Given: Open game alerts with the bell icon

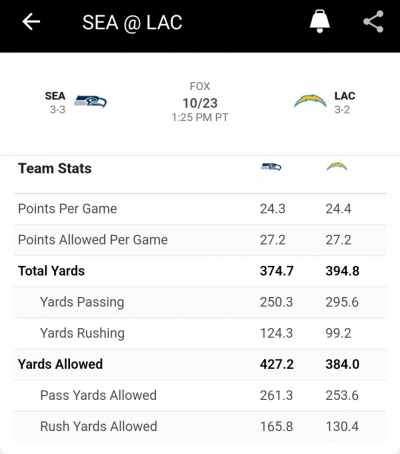Looking at the screenshot, I should pos(320,21).
